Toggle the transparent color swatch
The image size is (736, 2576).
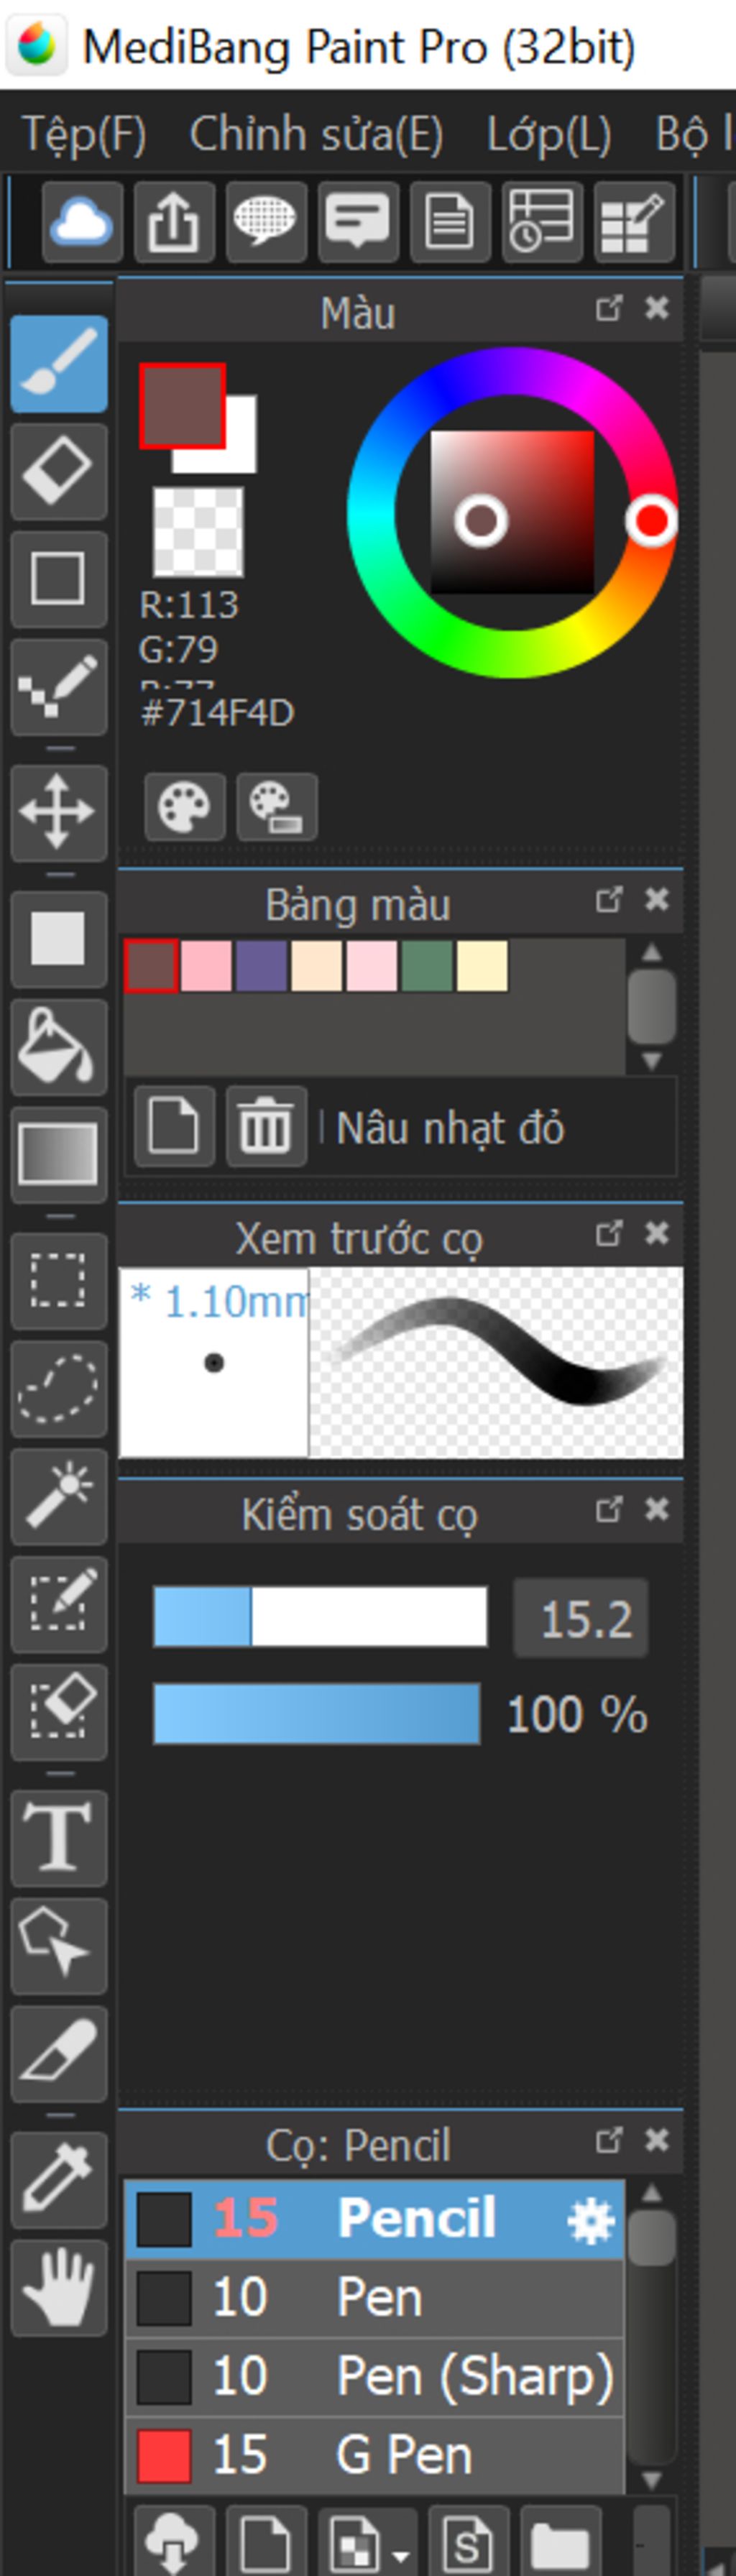[x=197, y=531]
